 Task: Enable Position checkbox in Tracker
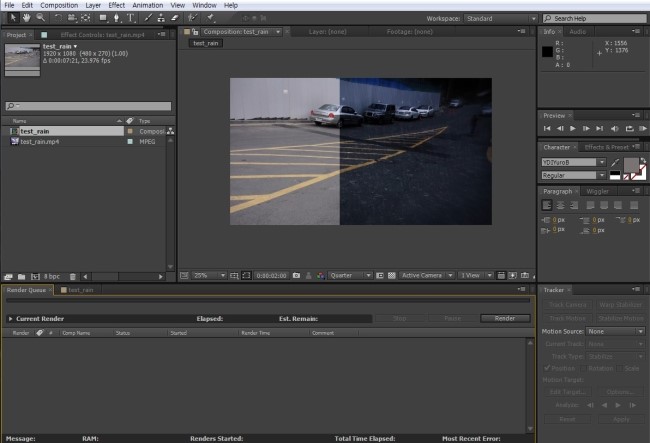[x=547, y=368]
